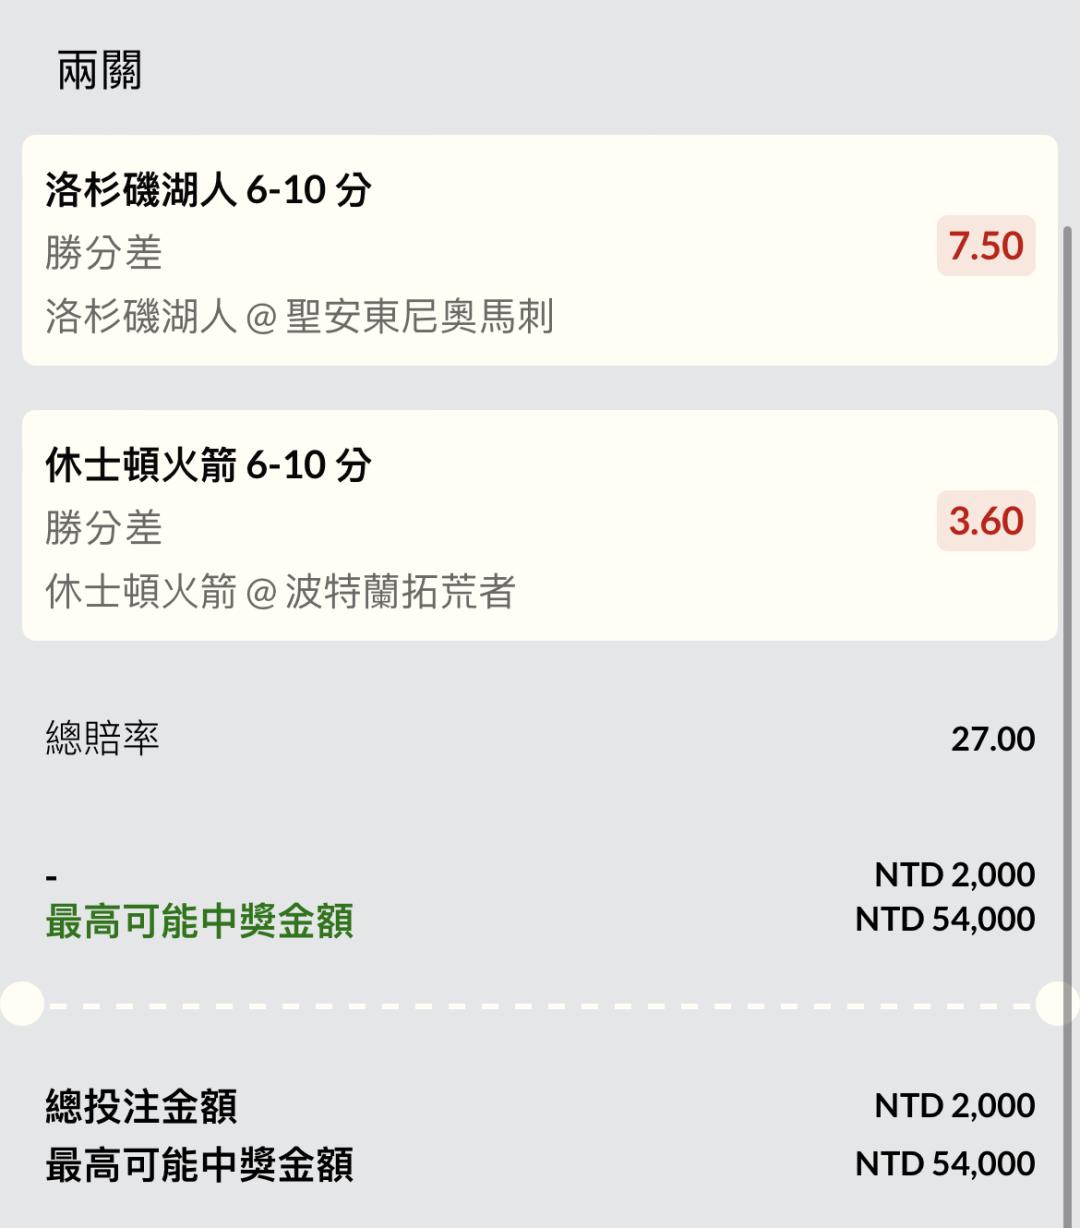Viewport: 1080px width, 1228px height.
Task: Click NTD 2,000 beside 總投注金額
Action: coord(954,1105)
